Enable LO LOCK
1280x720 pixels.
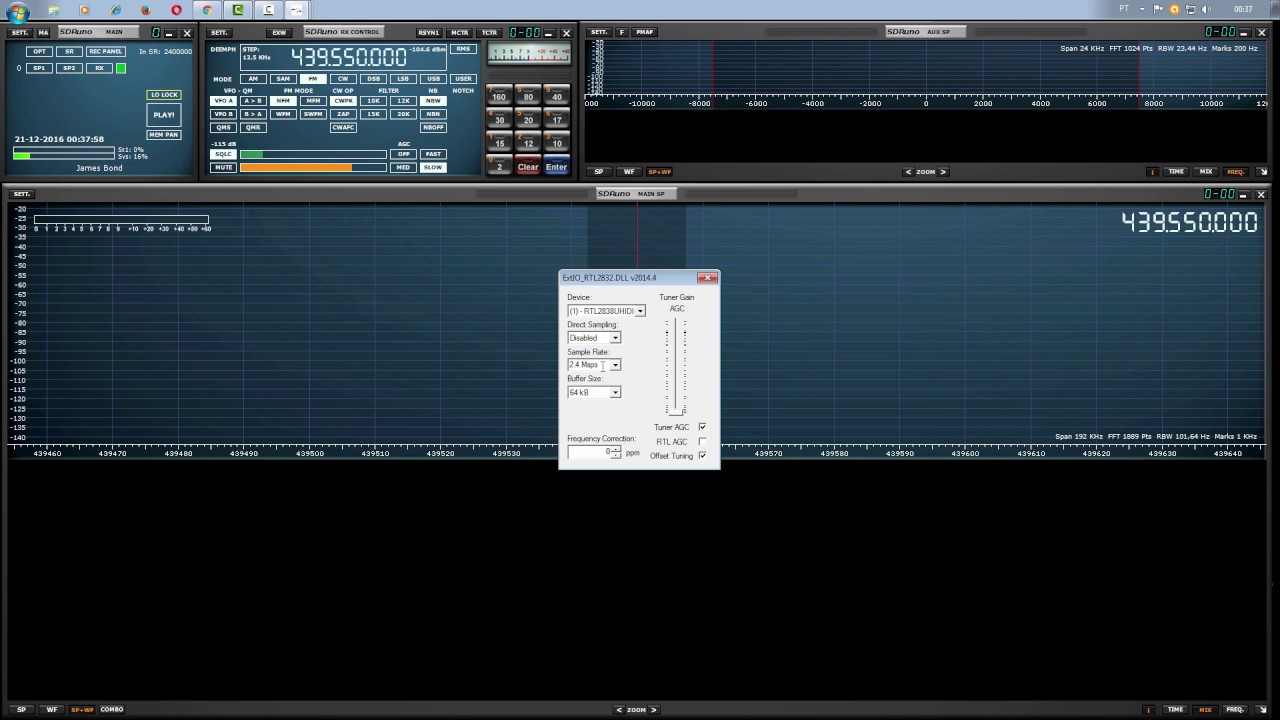coord(164,95)
